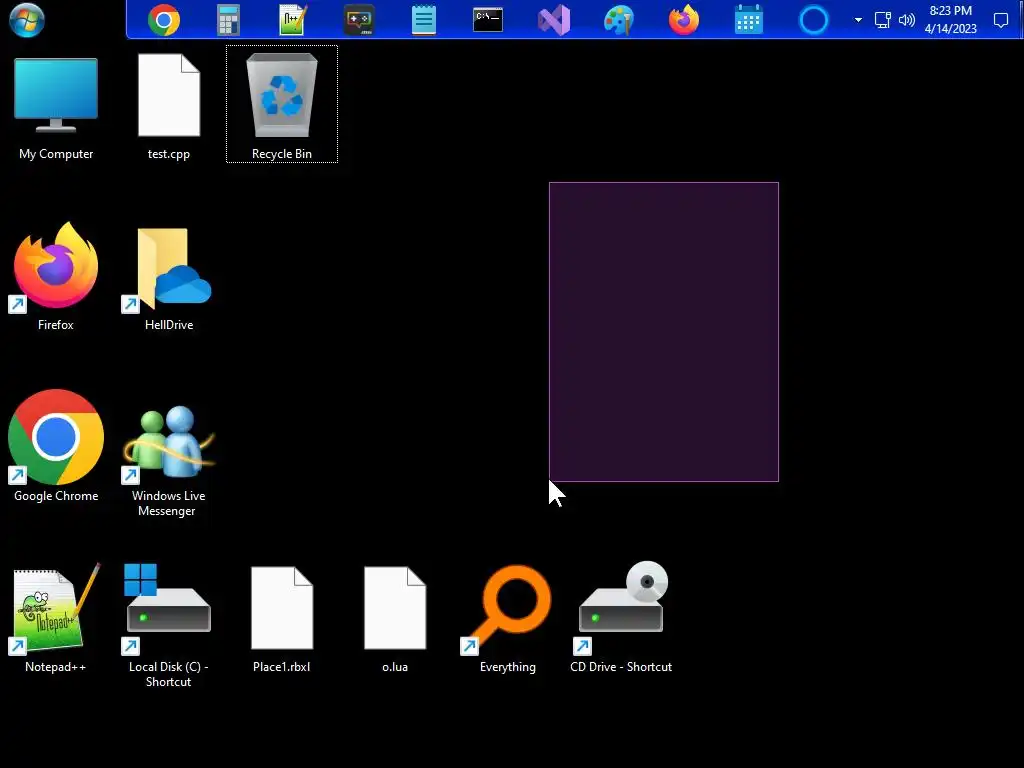Open the notification center icon
The height and width of the screenshot is (768, 1024).
click(x=1000, y=20)
